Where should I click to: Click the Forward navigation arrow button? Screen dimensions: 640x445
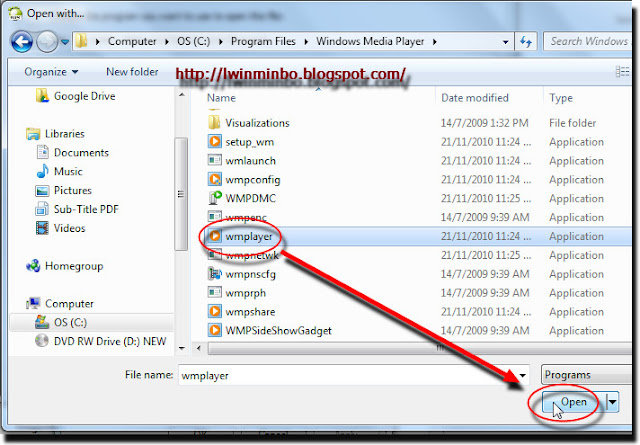(47, 42)
